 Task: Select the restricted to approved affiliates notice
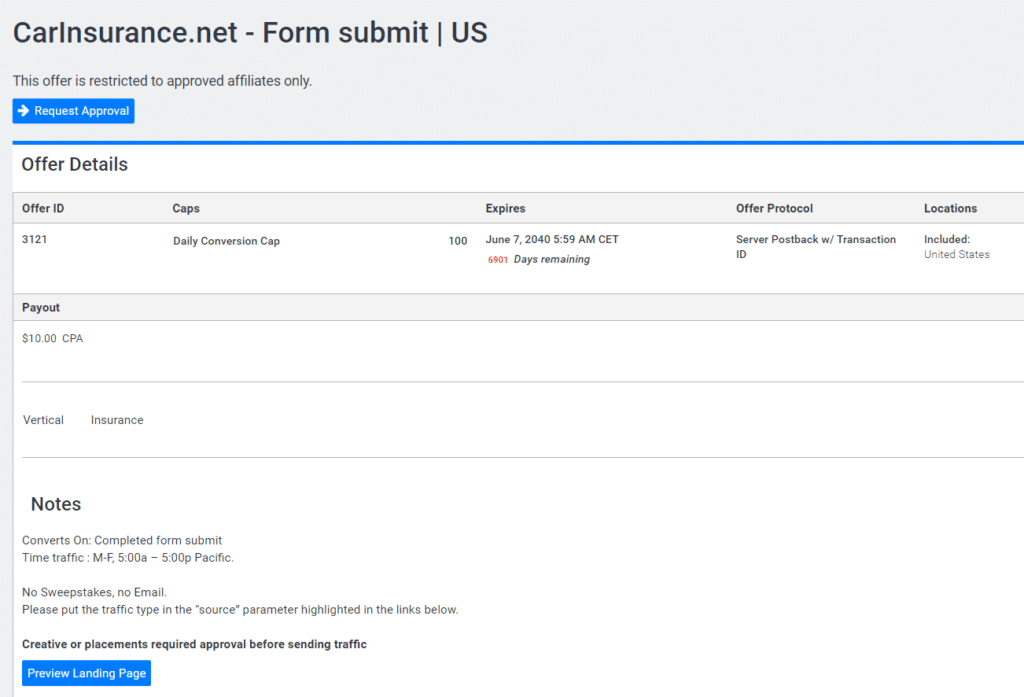pyautogui.click(x=162, y=81)
